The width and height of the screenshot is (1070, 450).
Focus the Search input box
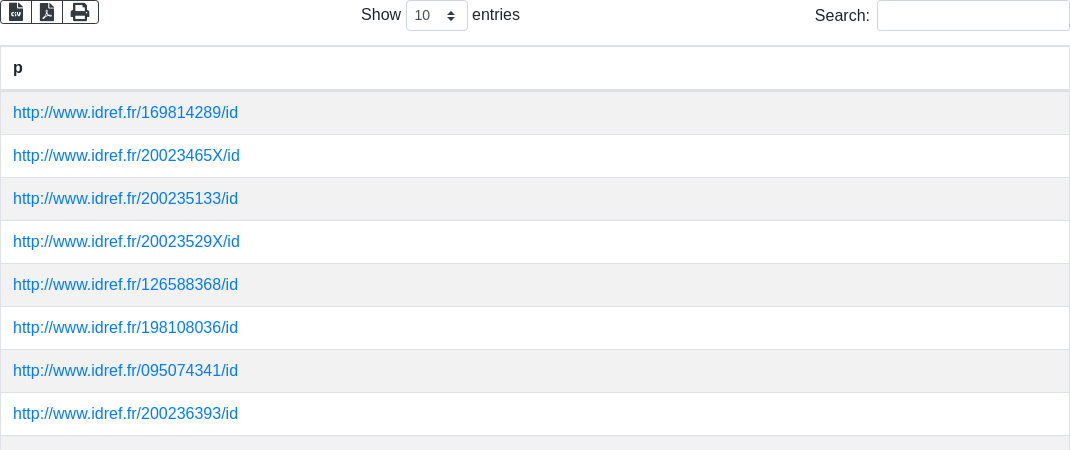pyautogui.click(x=972, y=16)
